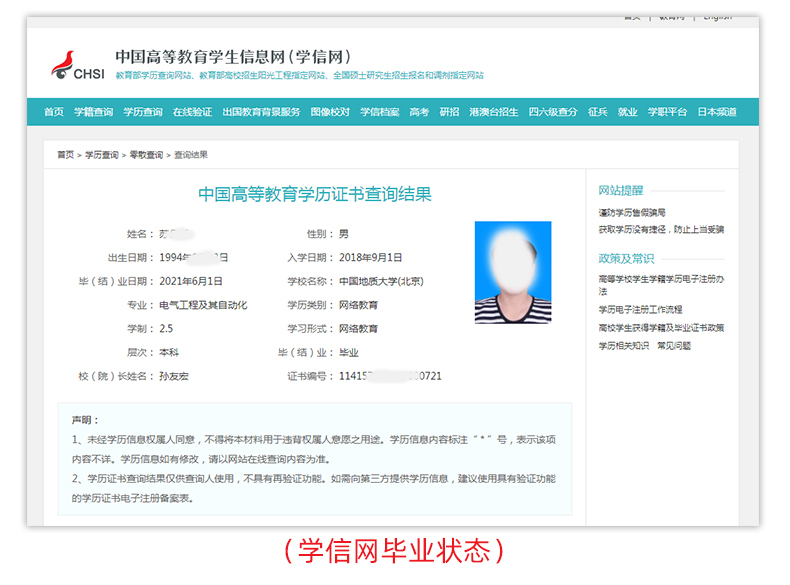The image size is (790, 585).
Task: Open 学信档案 navigation item
Action: tap(379, 112)
